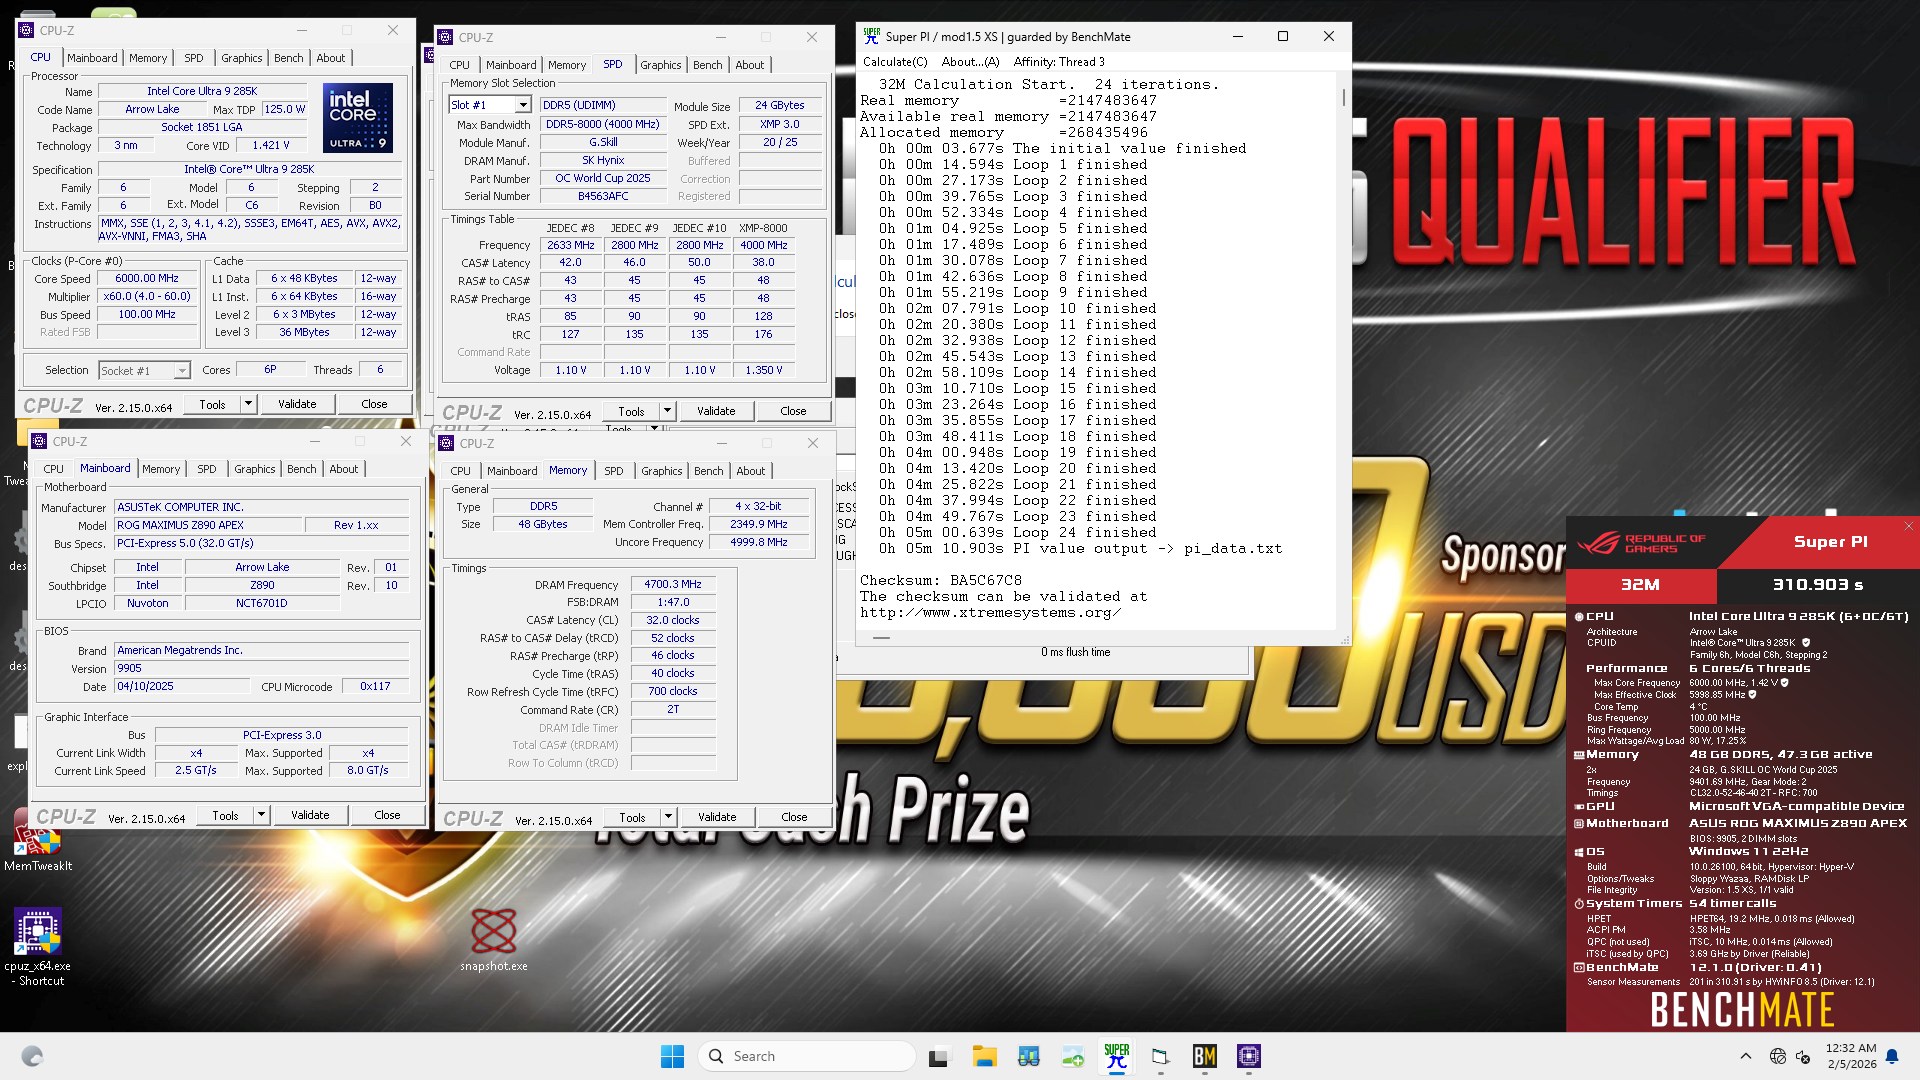Click the Part Number OC World Cup 2025 field
Viewport: 1920px width, 1080px height.
[603, 178]
